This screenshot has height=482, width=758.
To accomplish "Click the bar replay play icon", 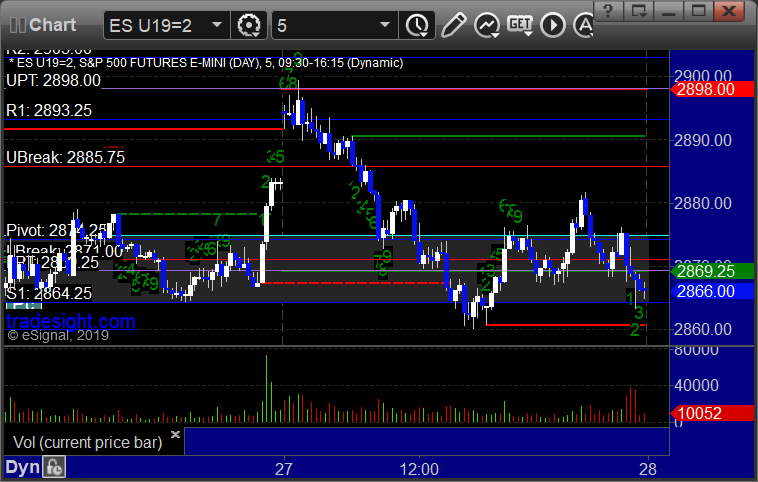I will click(x=553, y=25).
